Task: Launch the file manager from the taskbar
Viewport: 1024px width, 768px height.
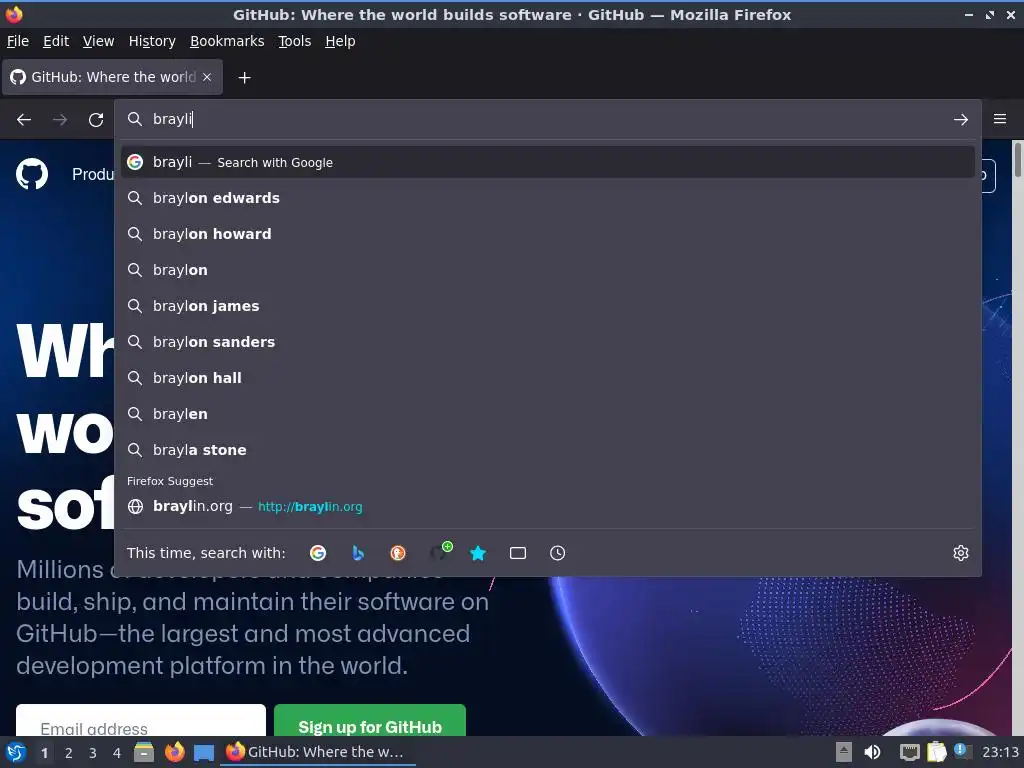Action: point(144,752)
